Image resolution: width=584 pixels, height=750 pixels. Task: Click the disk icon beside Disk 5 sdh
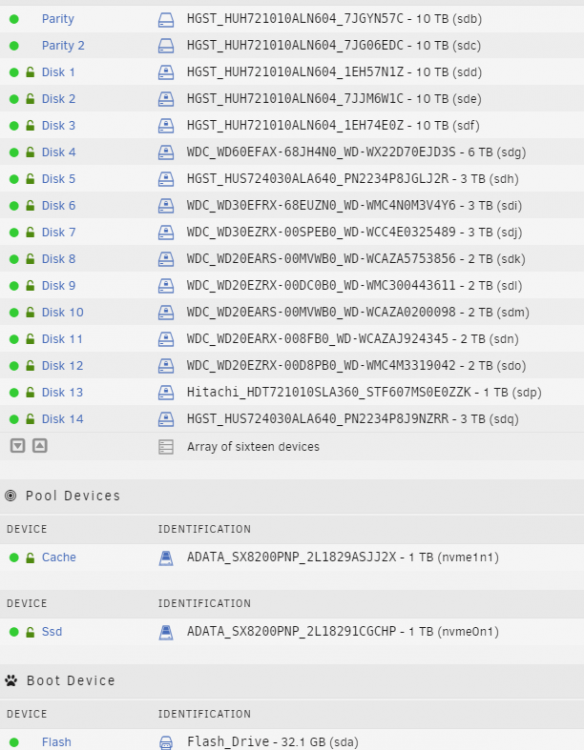166,179
